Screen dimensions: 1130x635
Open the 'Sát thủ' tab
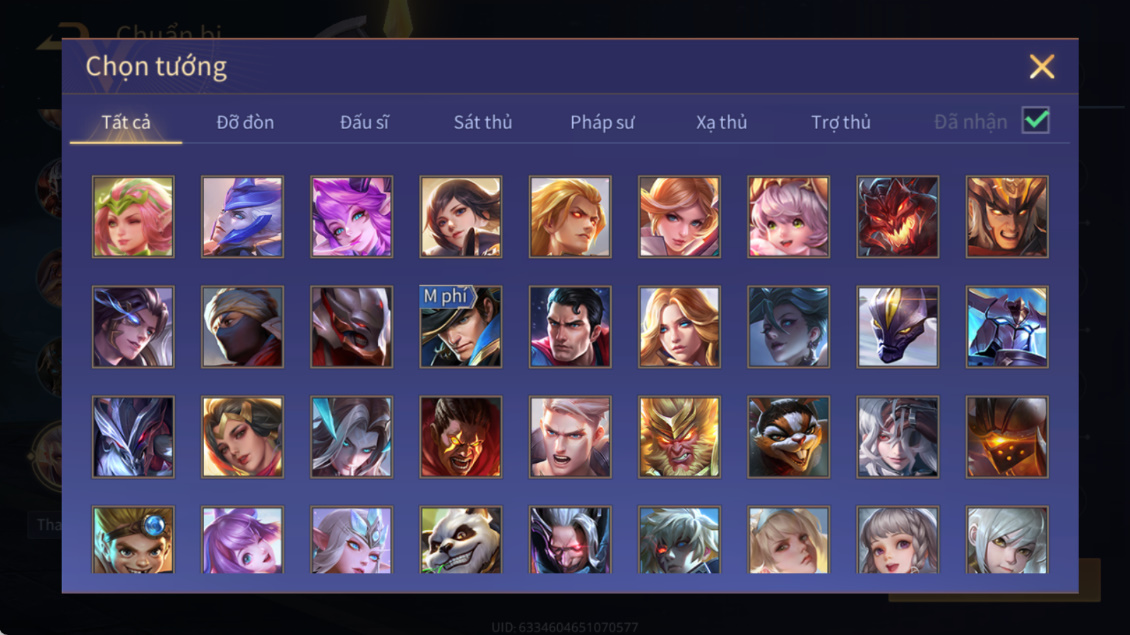click(x=483, y=122)
